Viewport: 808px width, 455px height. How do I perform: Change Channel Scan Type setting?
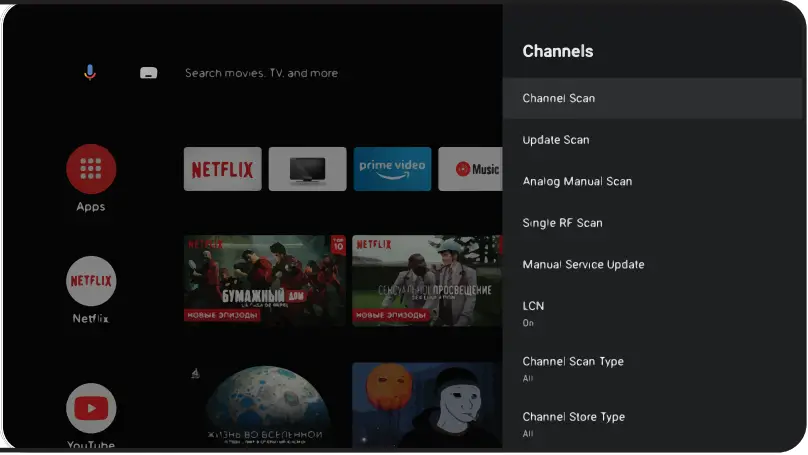pyautogui.click(x=653, y=369)
